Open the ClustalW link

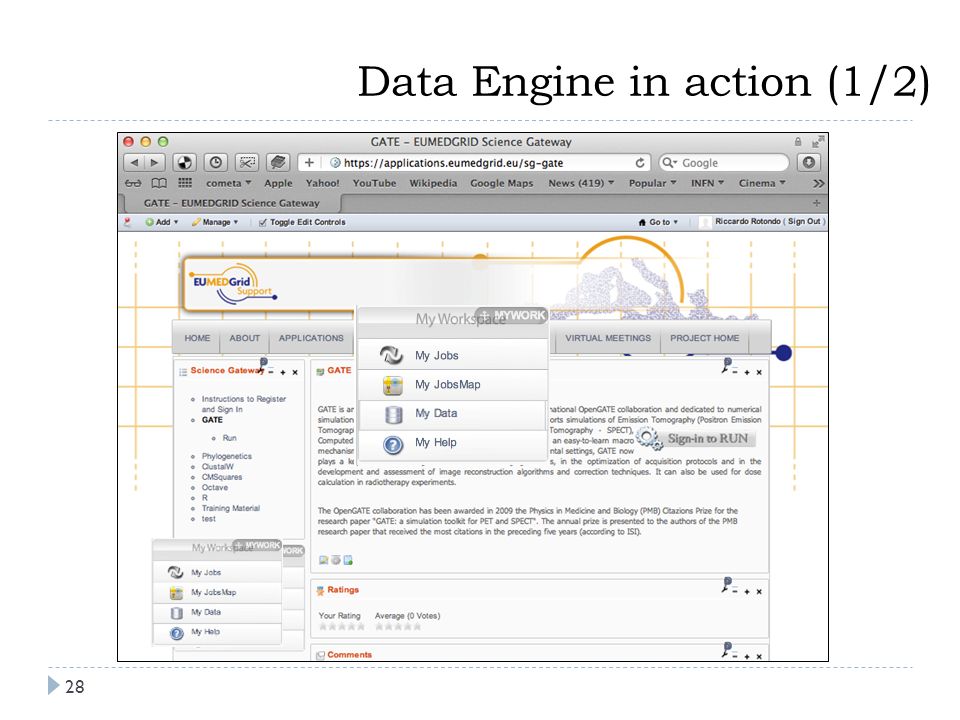click(217, 467)
